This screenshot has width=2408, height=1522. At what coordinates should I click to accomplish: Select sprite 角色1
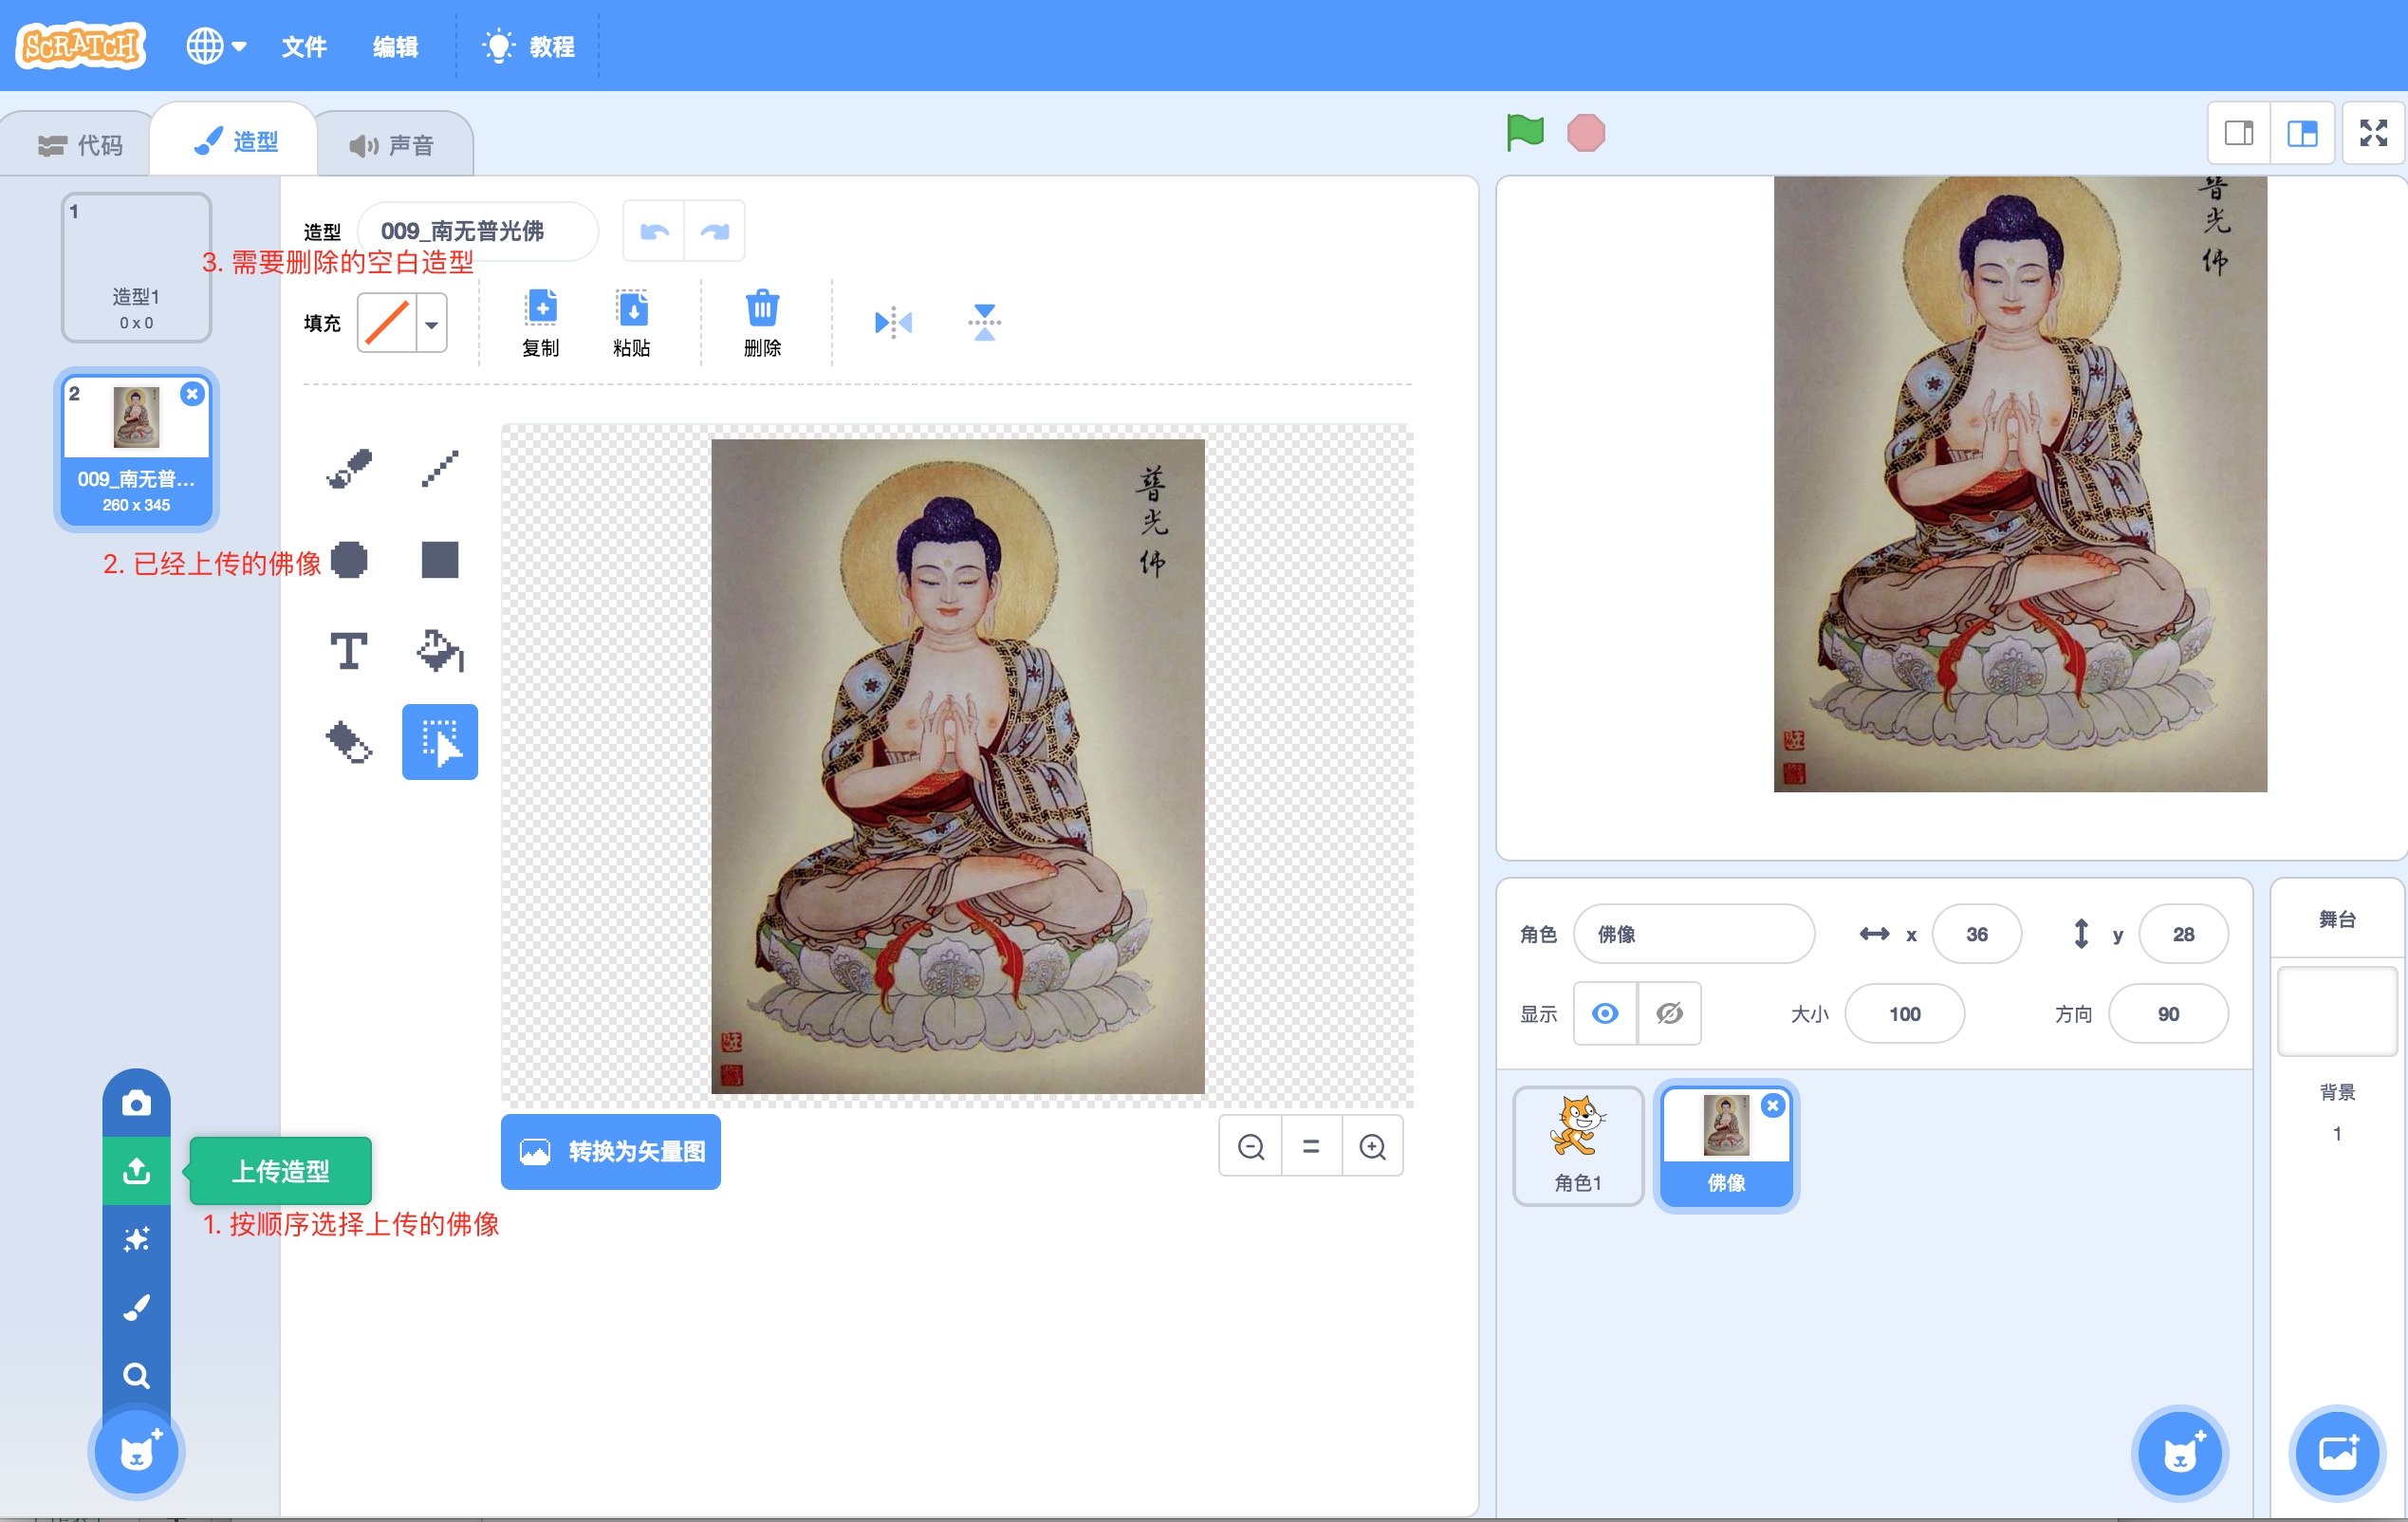point(1578,1146)
